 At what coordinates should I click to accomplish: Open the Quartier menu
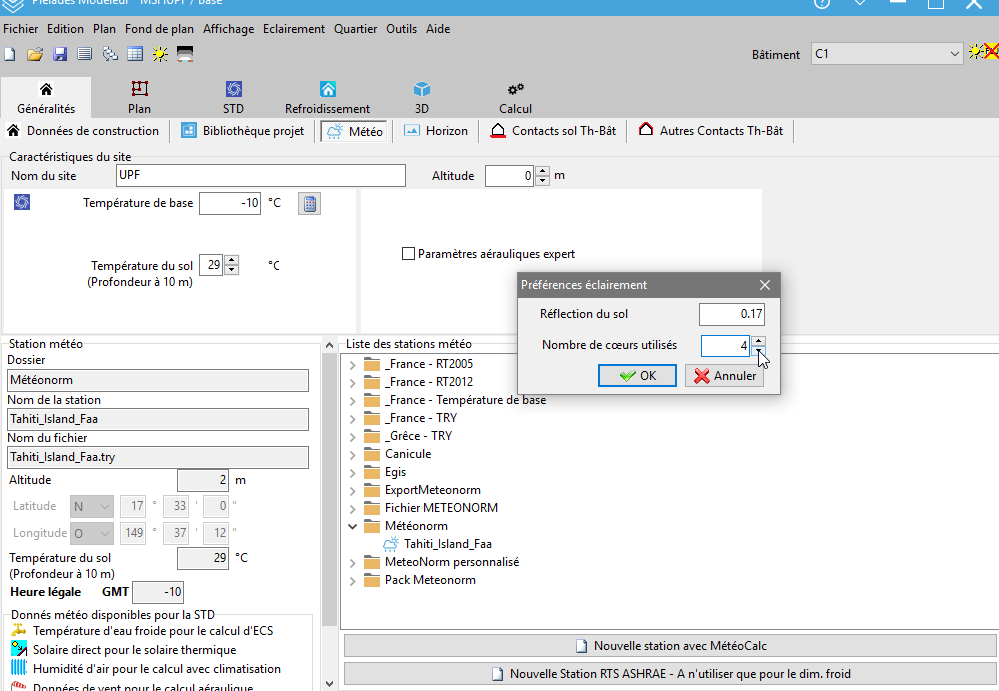[x=356, y=29]
